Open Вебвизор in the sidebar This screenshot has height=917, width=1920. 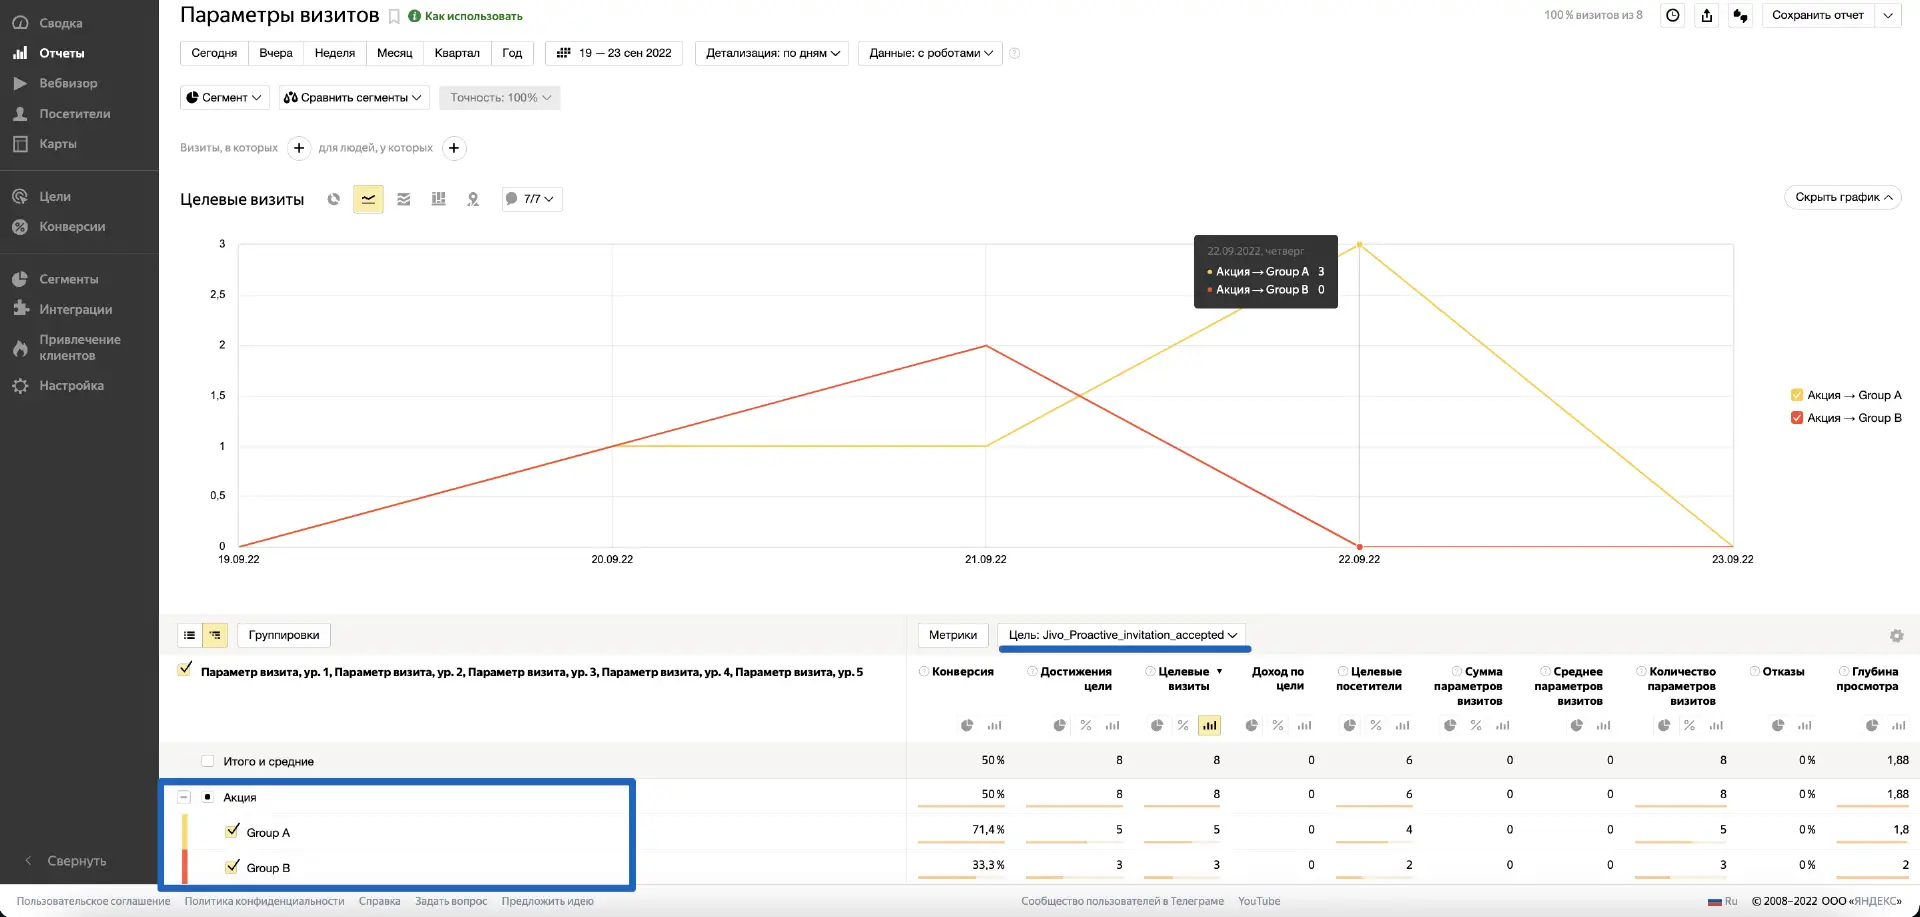tap(68, 83)
